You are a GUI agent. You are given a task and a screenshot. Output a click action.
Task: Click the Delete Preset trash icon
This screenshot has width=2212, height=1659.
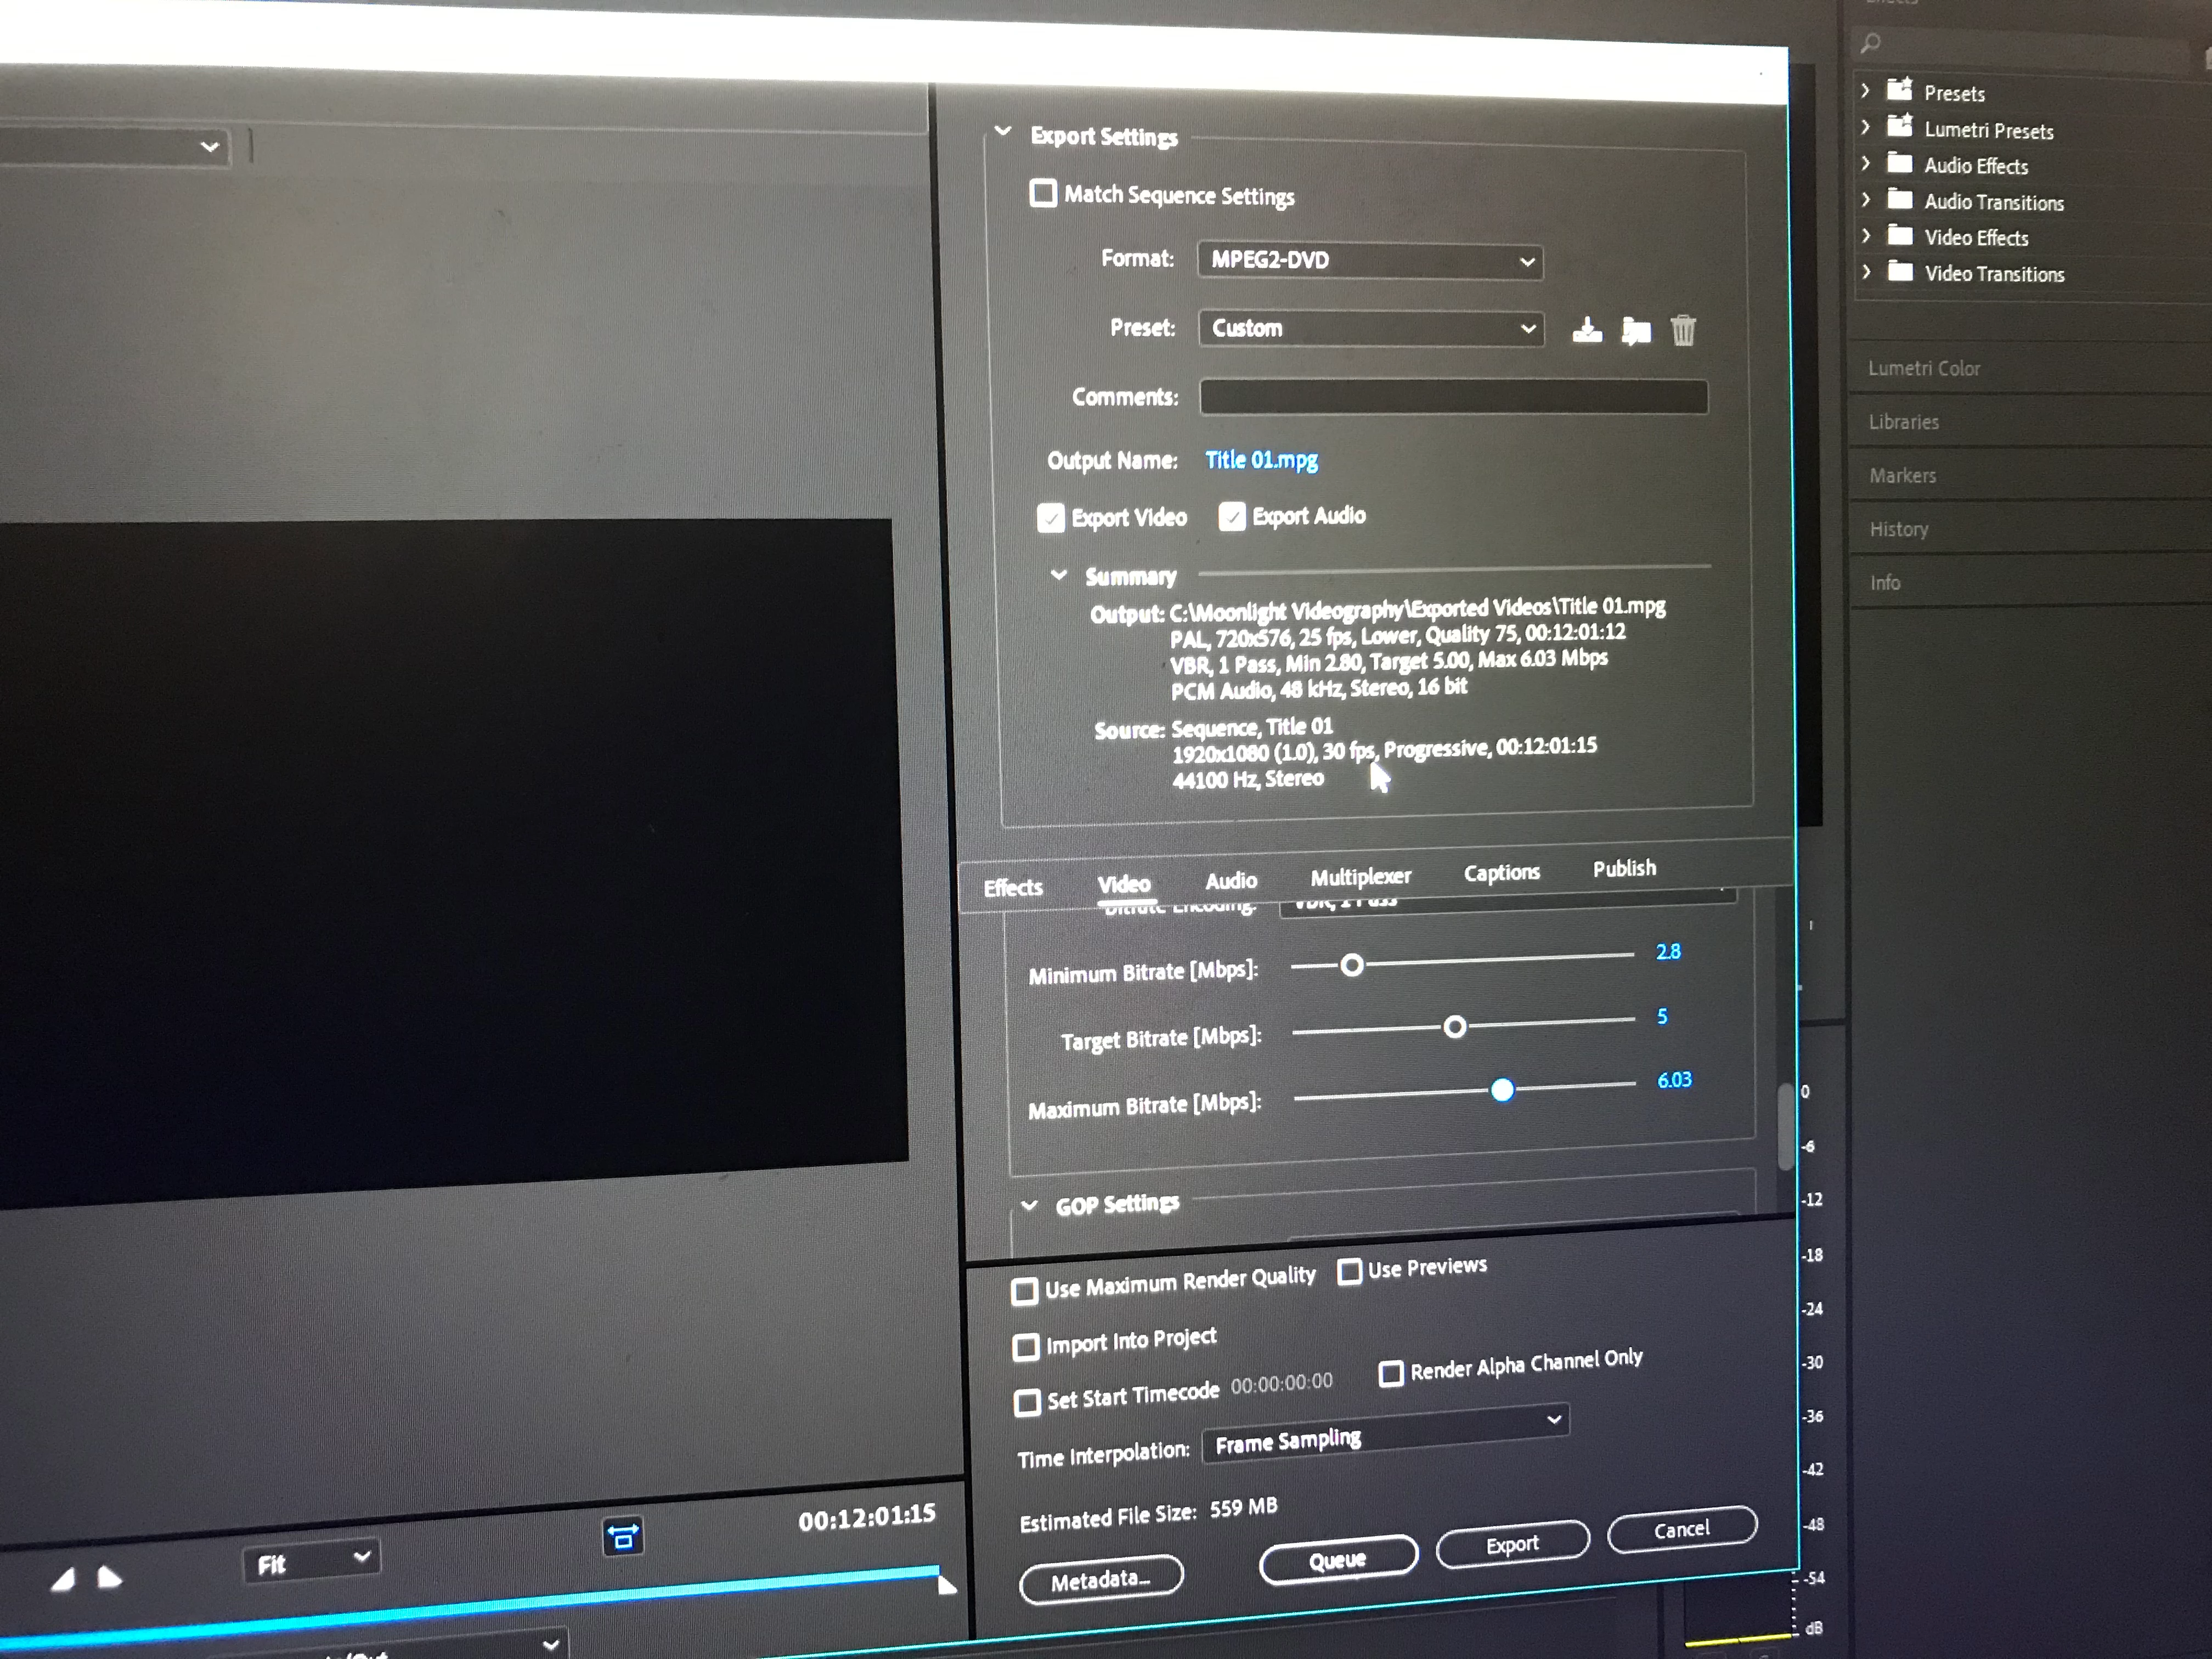[1683, 330]
